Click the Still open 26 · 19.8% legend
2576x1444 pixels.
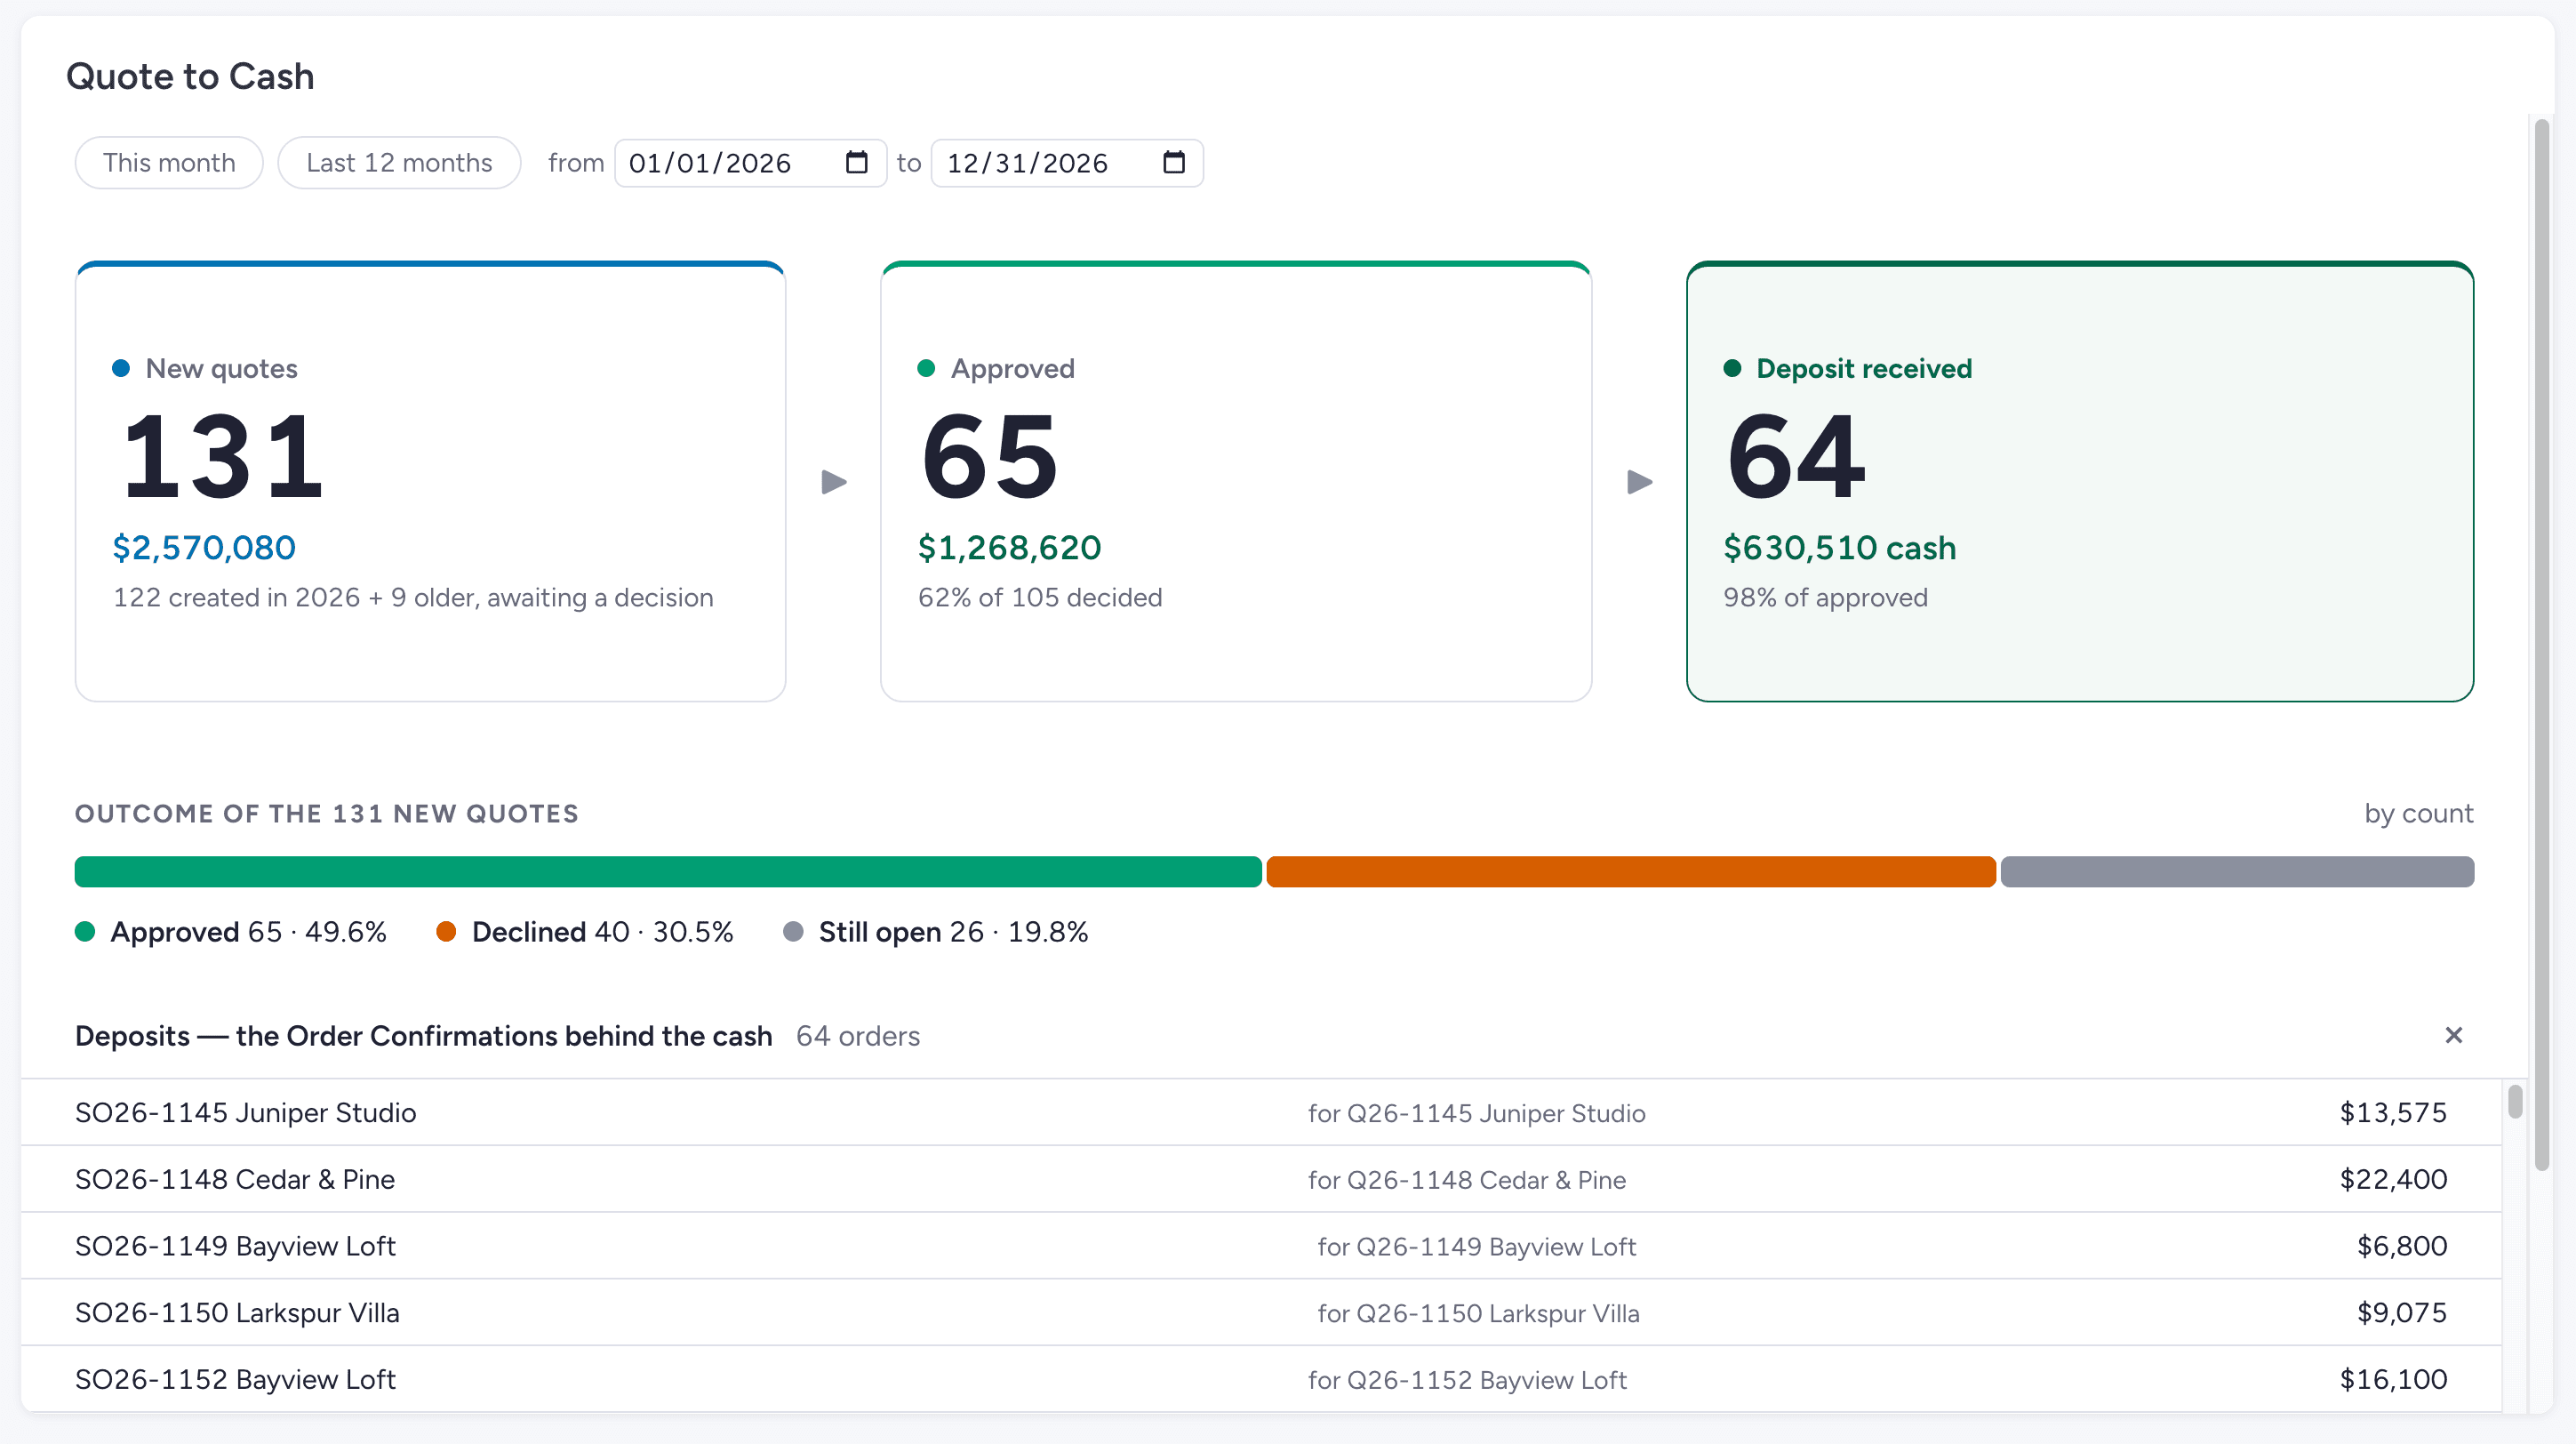coord(936,931)
